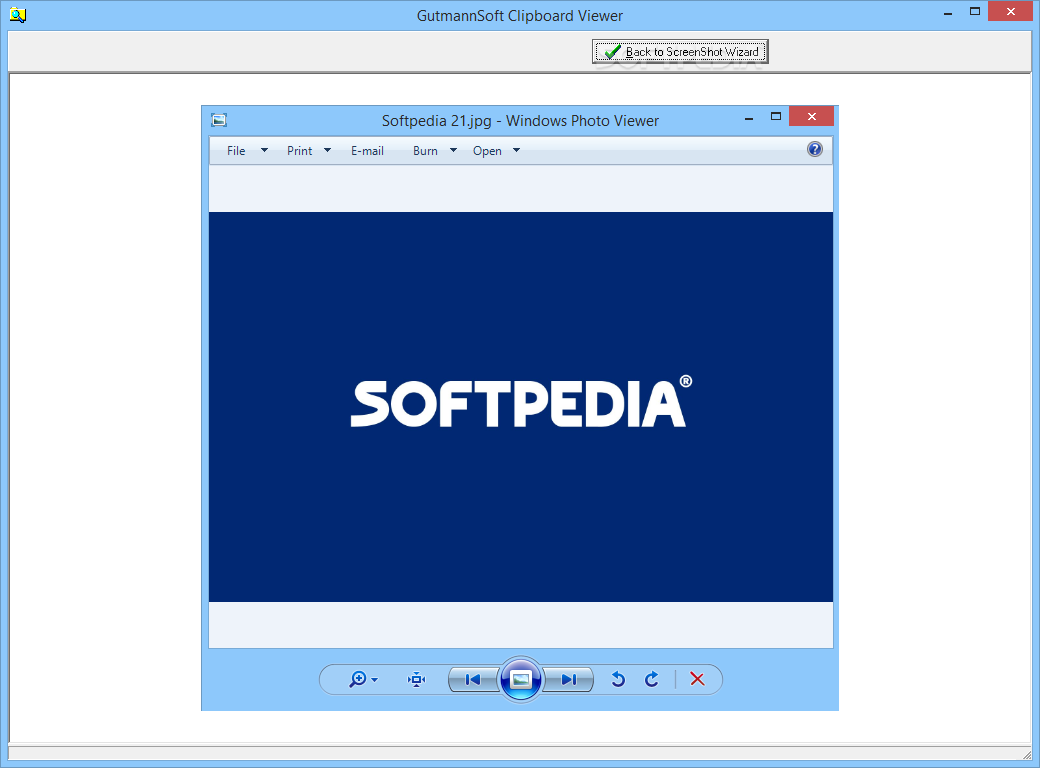The image size is (1040, 768).
Task: Rotate image clockwise
Action: click(x=652, y=679)
